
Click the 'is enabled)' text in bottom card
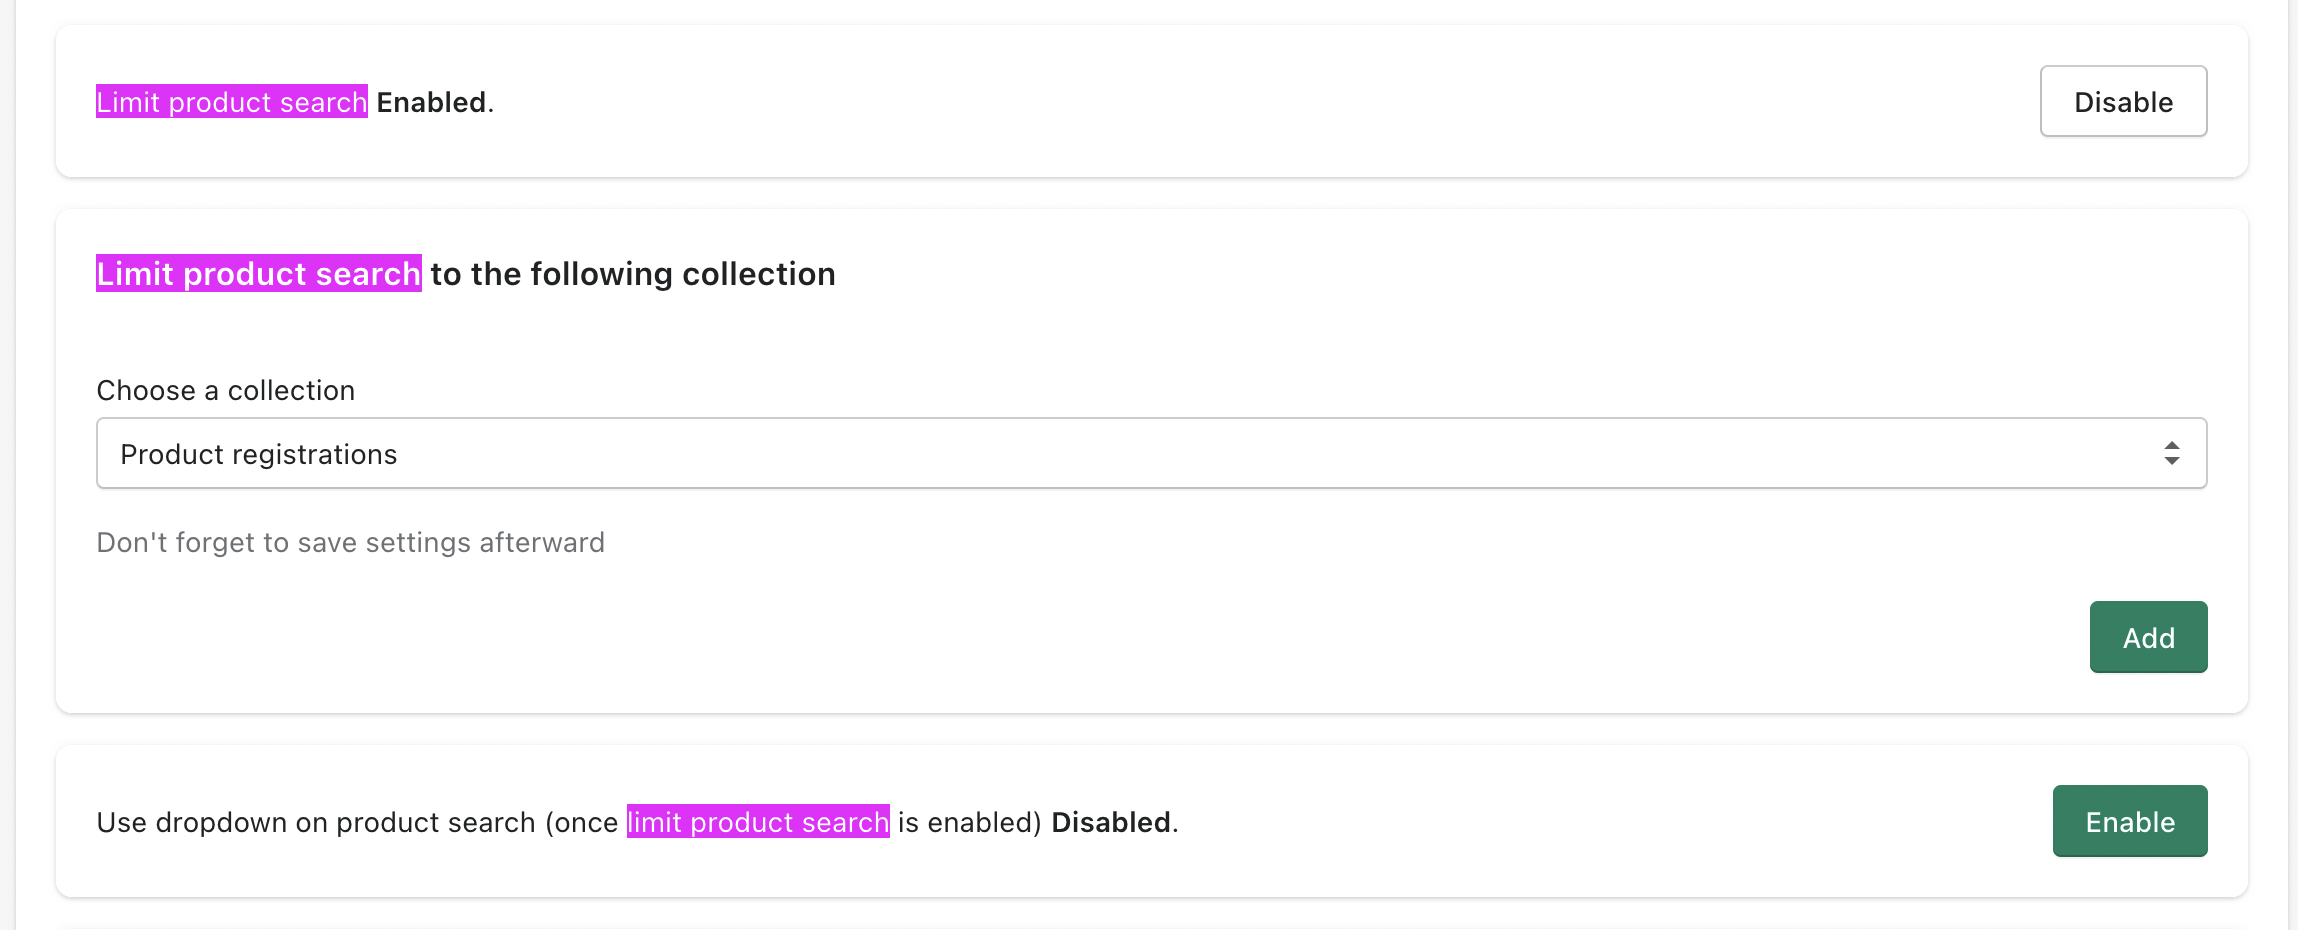pos(969,823)
